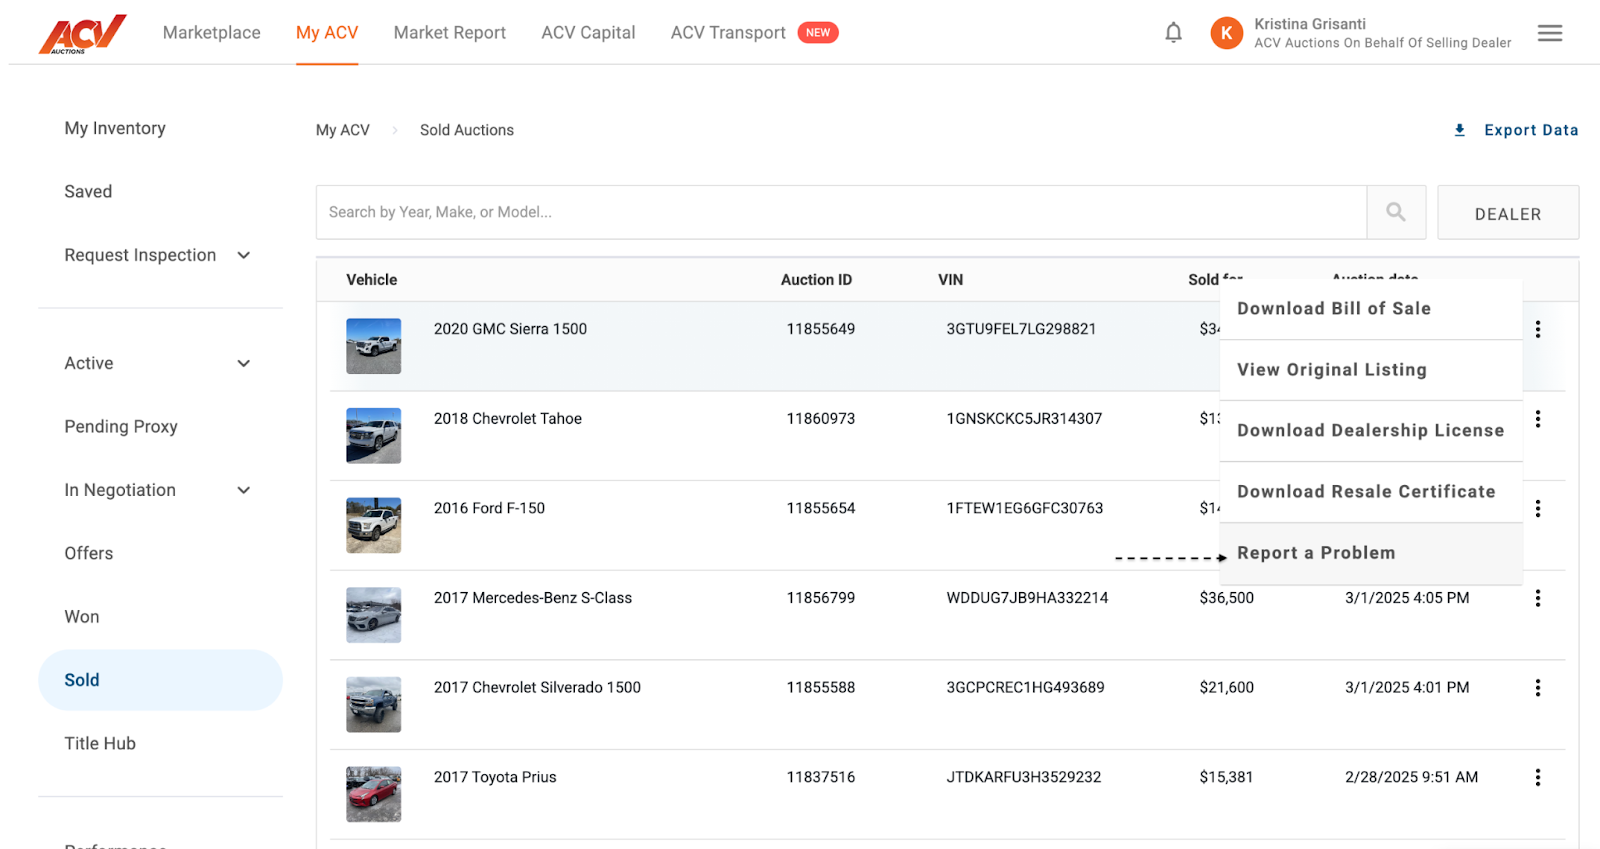1600x849 pixels.
Task: Click the 3/1/2025 4:05 PM date
Action: tap(1407, 598)
